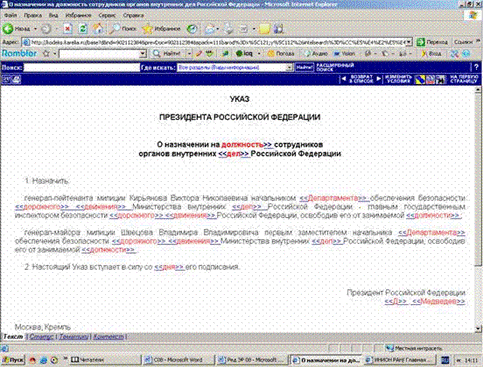Click the Вход login item in the Rambler bar
The image size is (483, 367).
tap(431, 53)
